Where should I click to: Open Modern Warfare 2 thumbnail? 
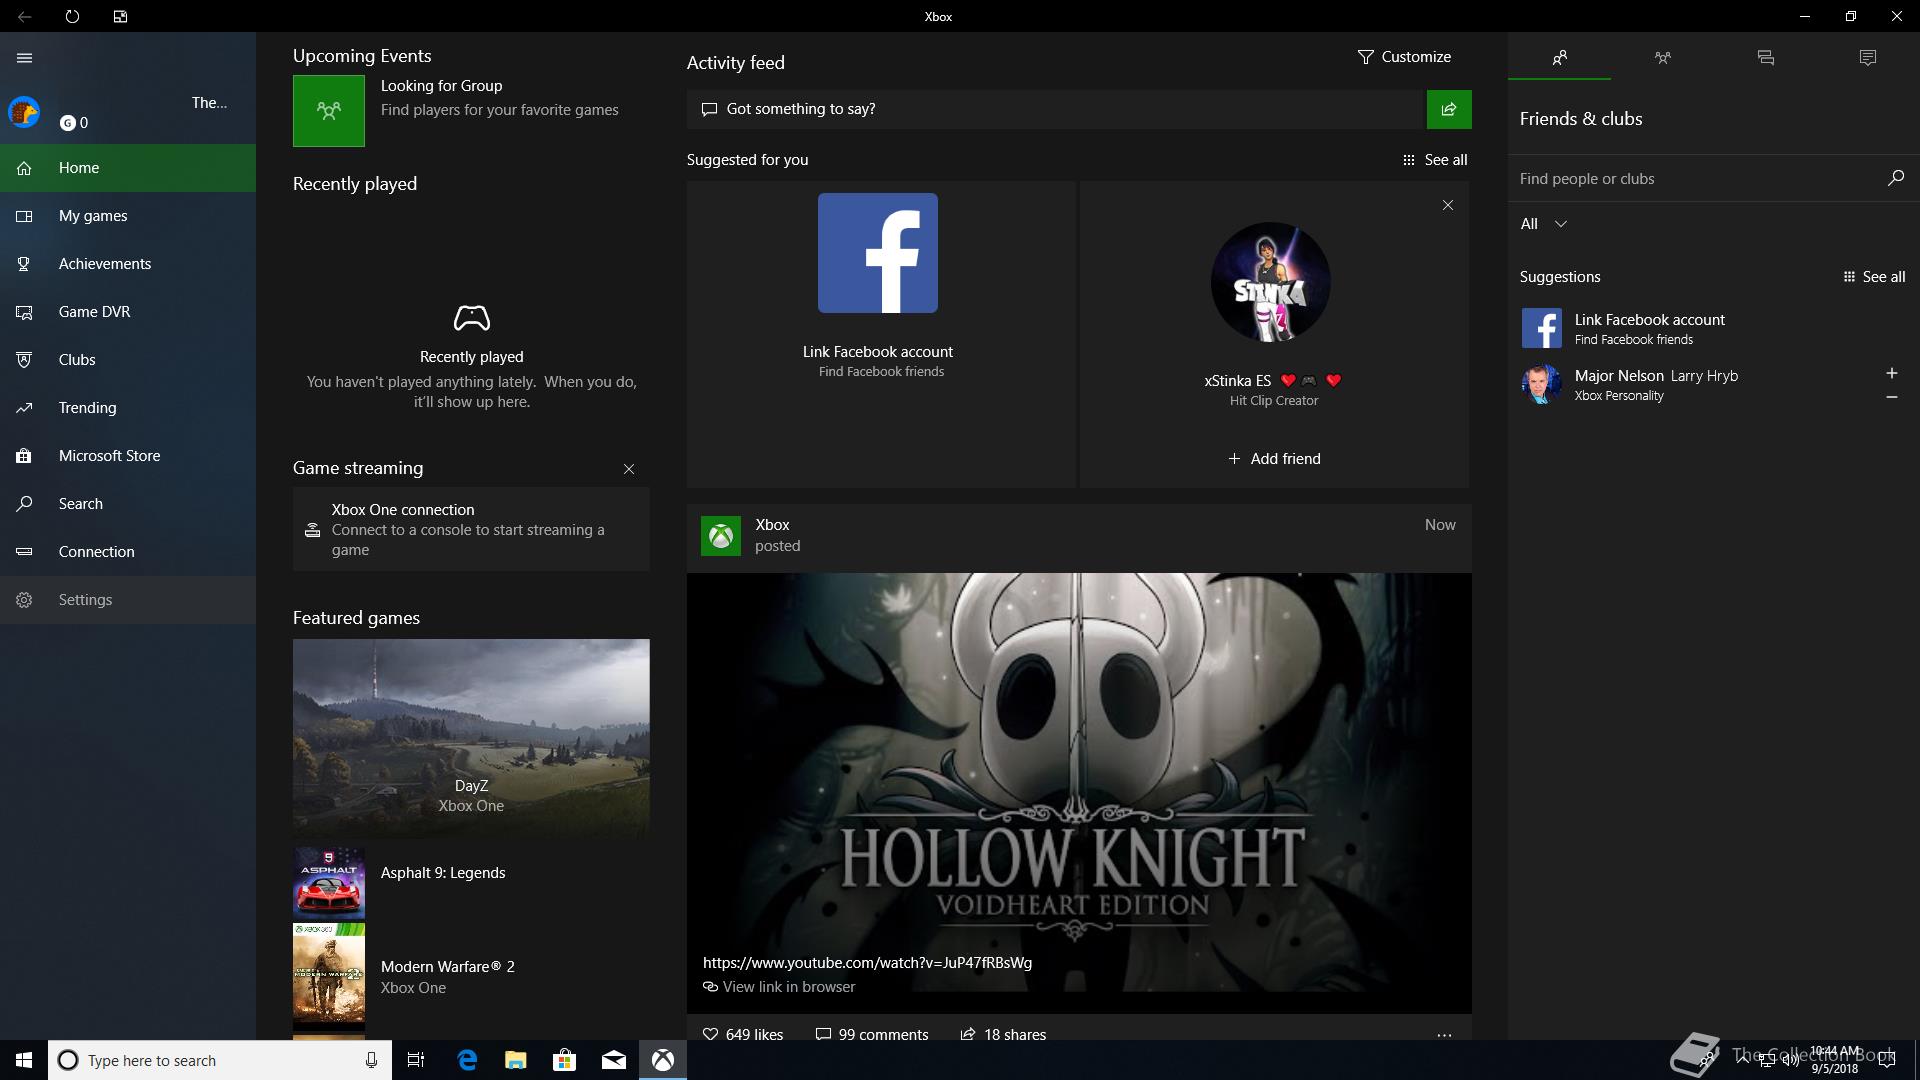coord(329,976)
